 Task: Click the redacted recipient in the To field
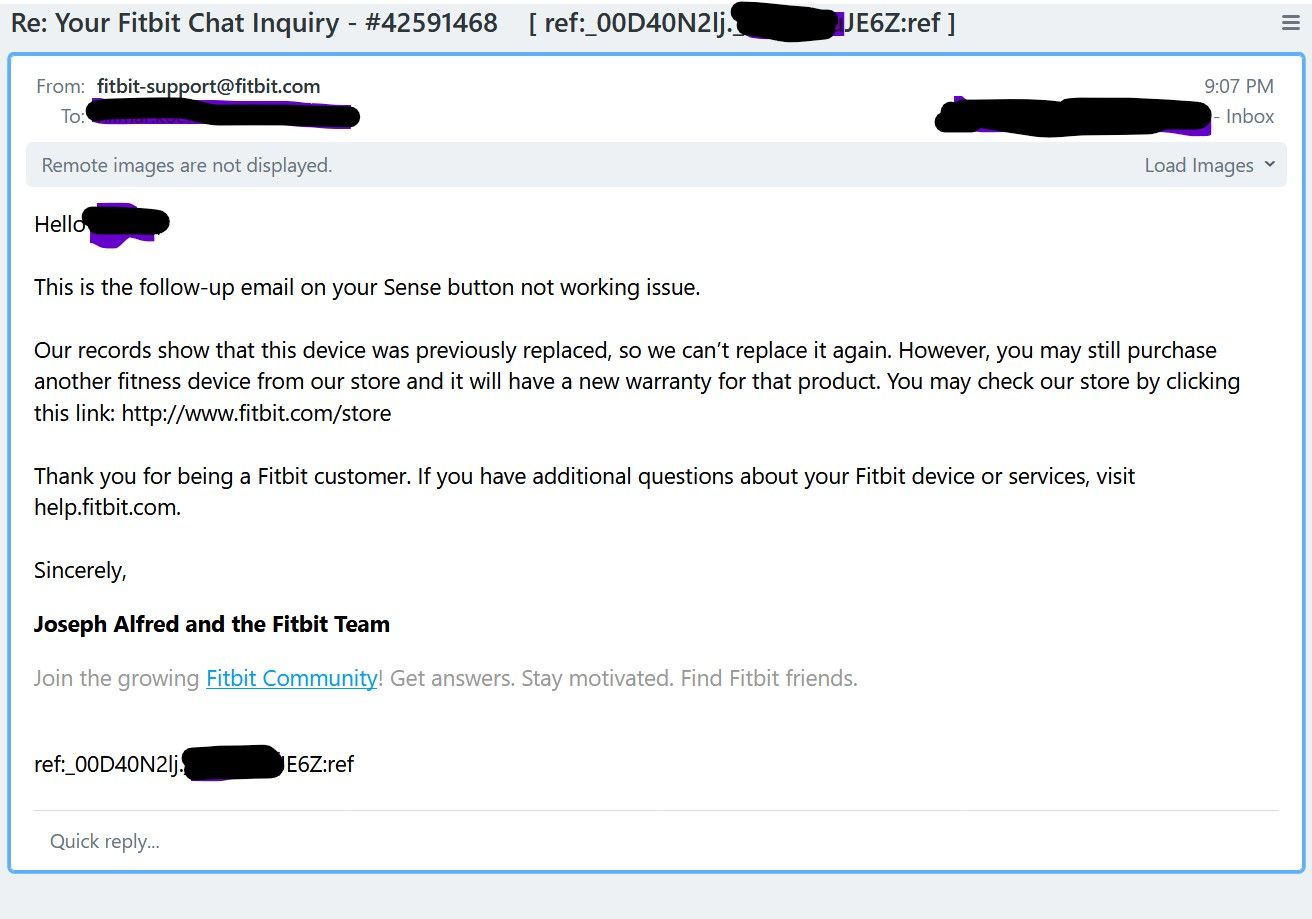[222, 116]
